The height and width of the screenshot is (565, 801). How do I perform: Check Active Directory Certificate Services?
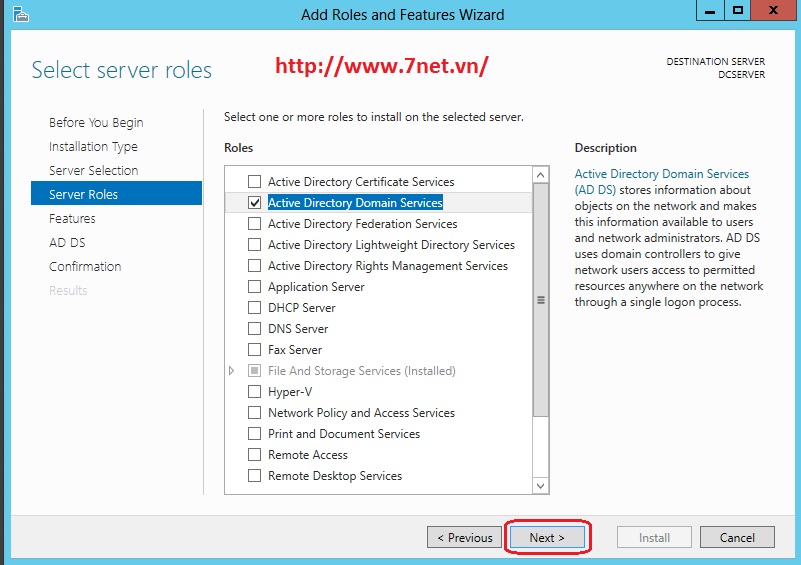(254, 181)
